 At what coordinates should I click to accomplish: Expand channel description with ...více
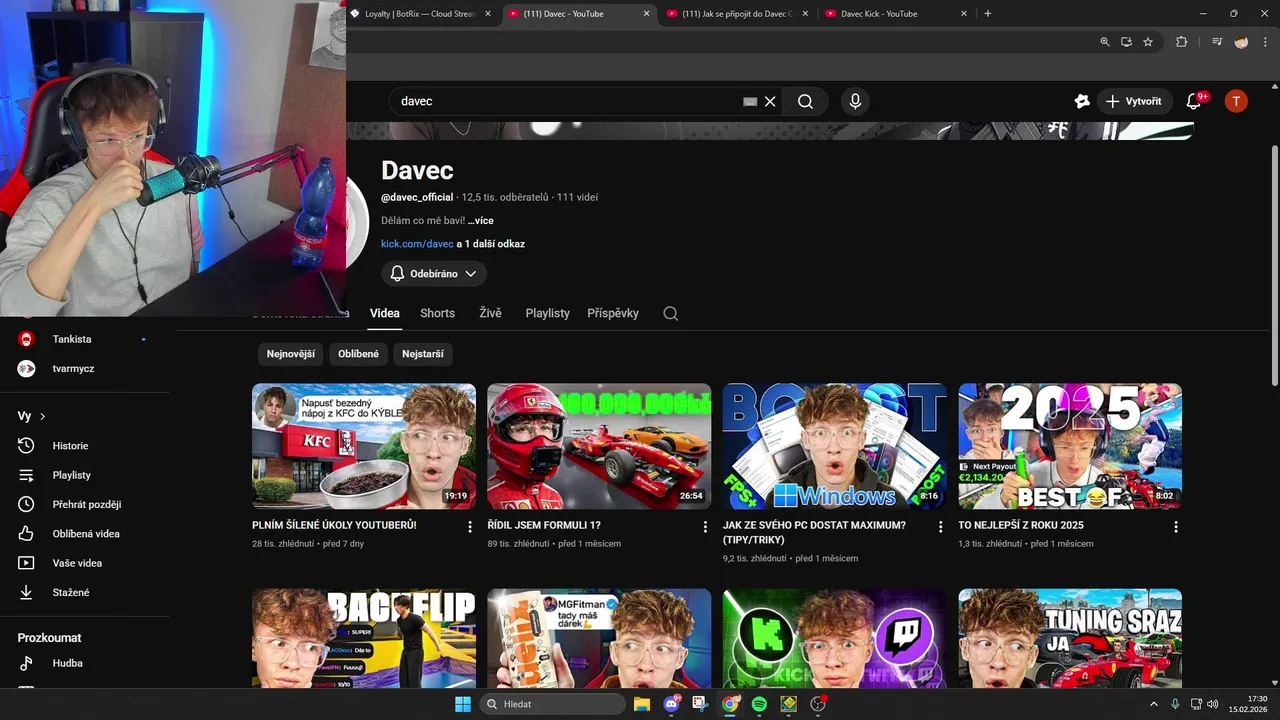tap(480, 220)
